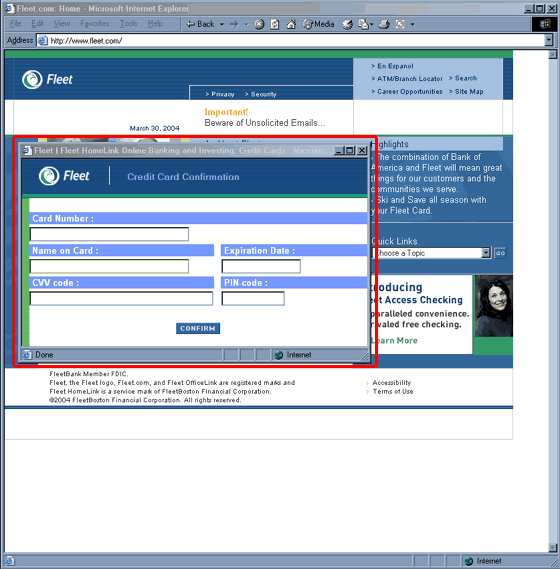Click the globe Internet zone icon in popup status bar
Screen dimensions: 560x569
[x=279, y=355]
